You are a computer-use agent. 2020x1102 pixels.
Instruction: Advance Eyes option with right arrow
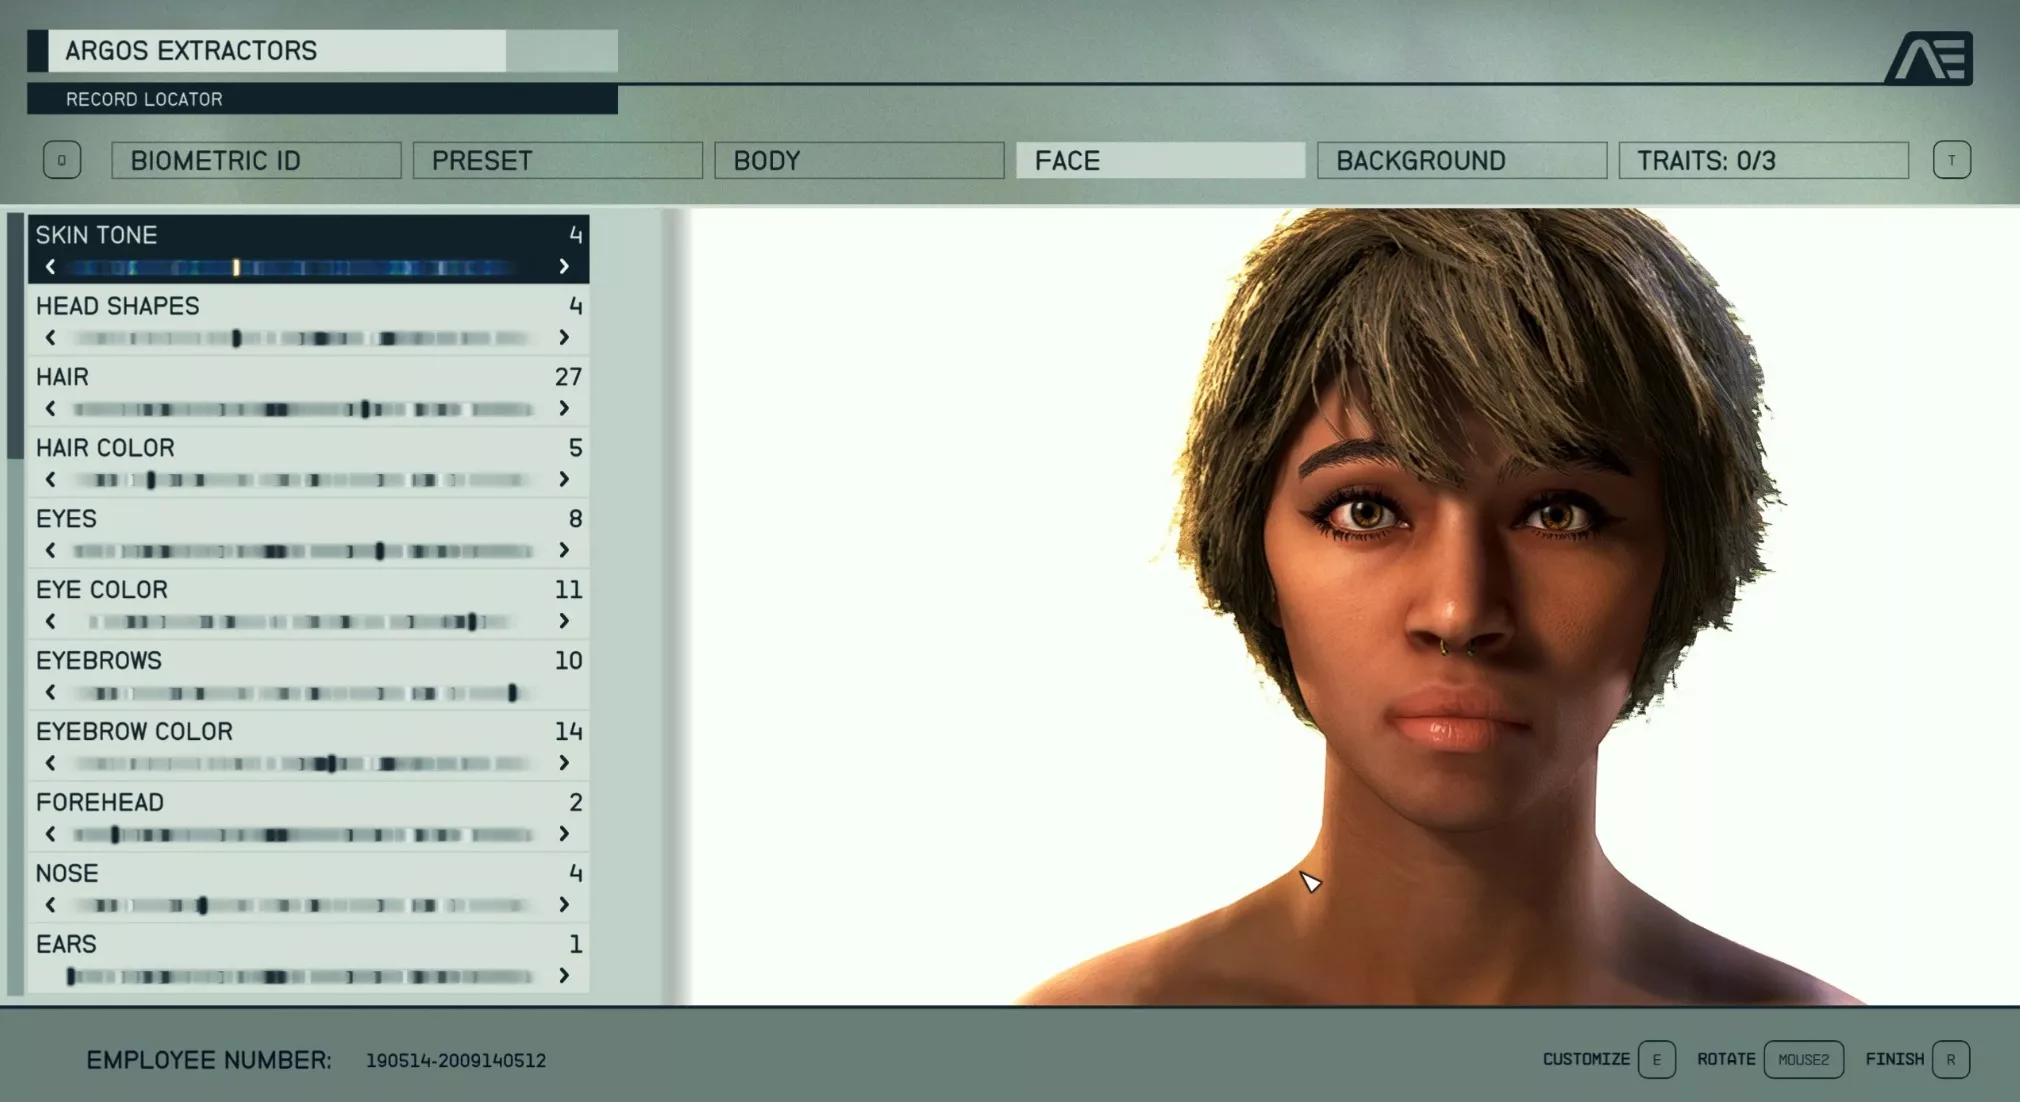564,551
